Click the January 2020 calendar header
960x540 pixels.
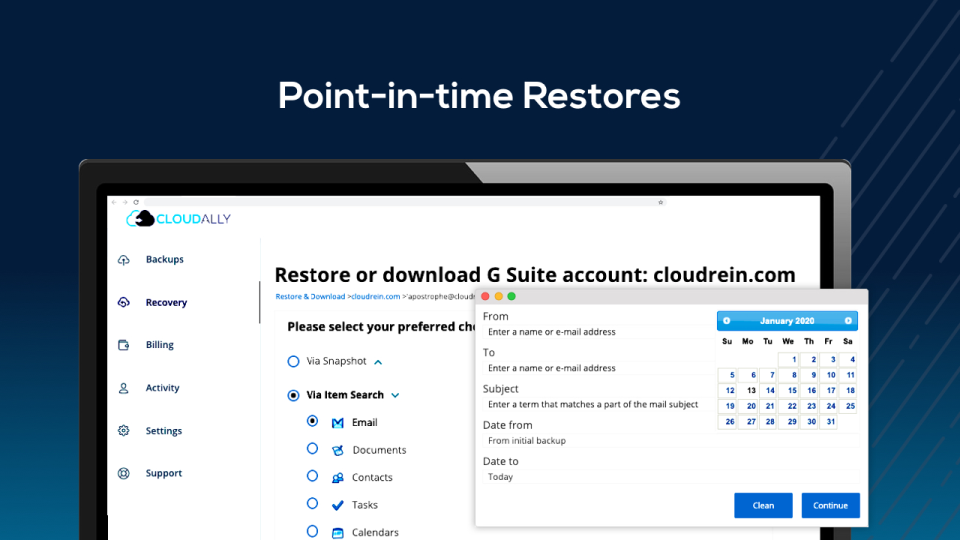tap(787, 321)
